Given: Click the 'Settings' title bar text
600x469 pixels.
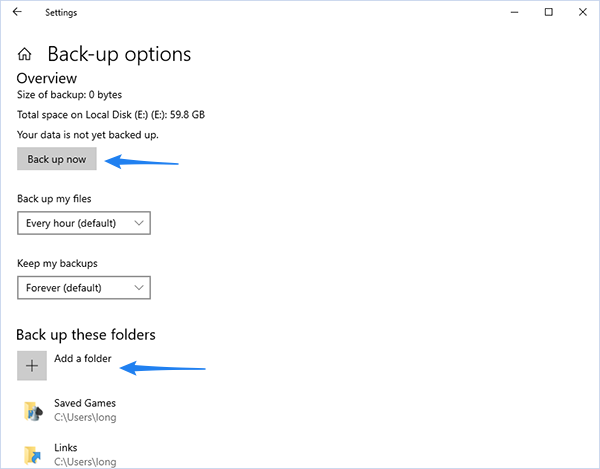Looking at the screenshot, I should click(x=61, y=13).
